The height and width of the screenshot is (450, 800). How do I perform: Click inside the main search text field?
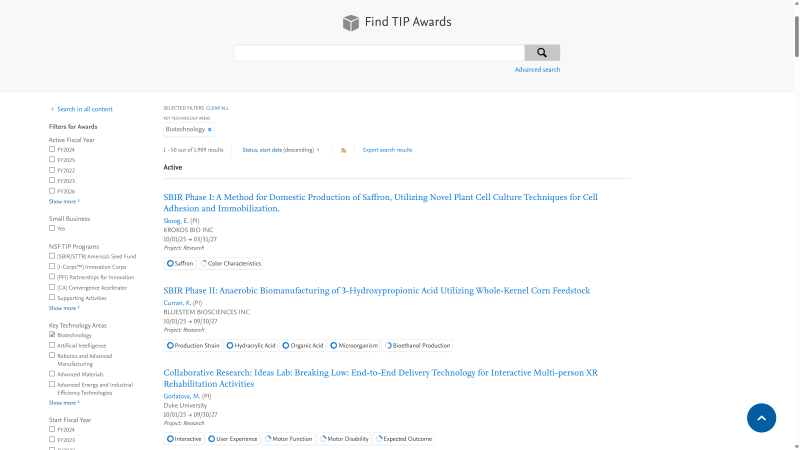point(378,53)
